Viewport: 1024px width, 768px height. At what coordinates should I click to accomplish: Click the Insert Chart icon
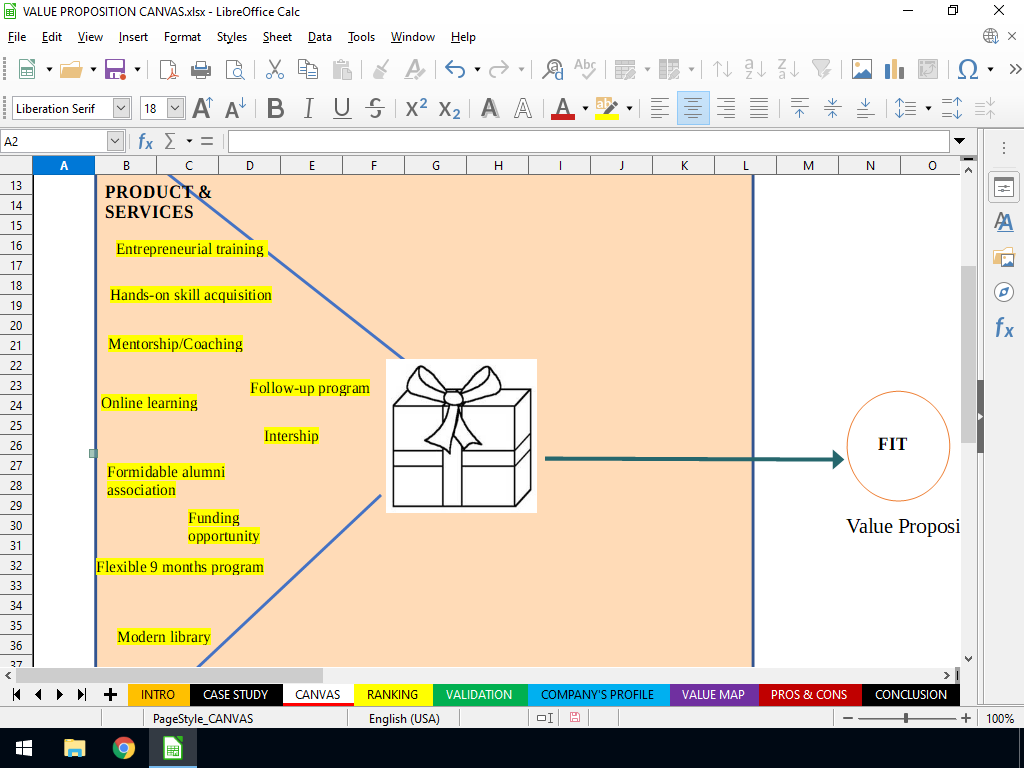894,69
